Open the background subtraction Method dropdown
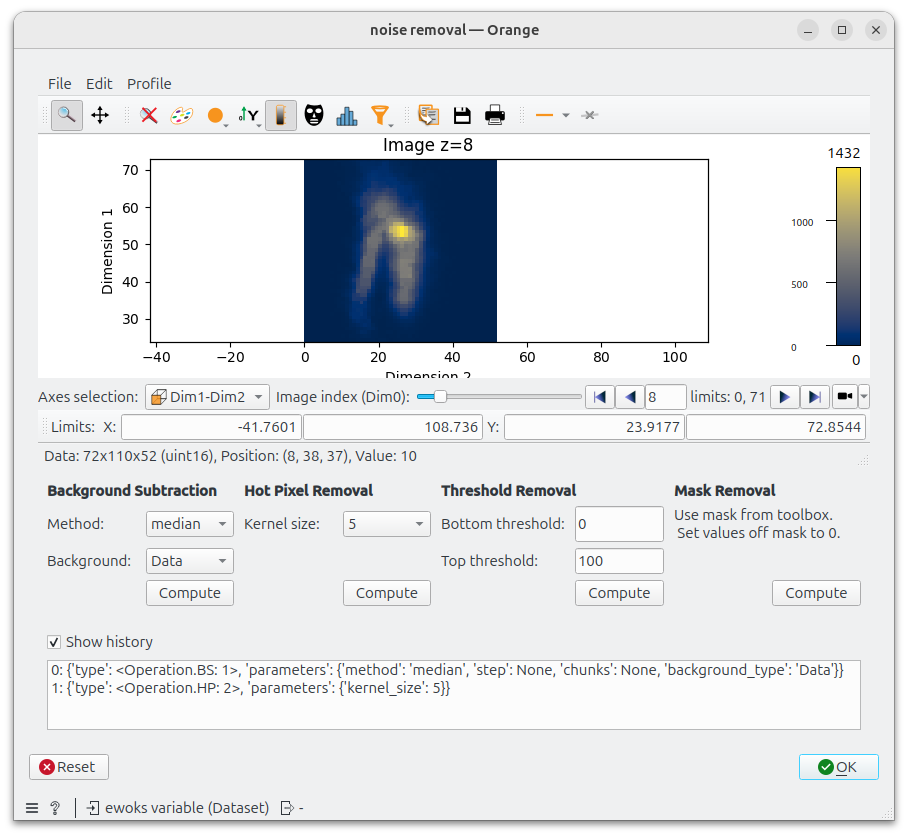 tap(190, 524)
